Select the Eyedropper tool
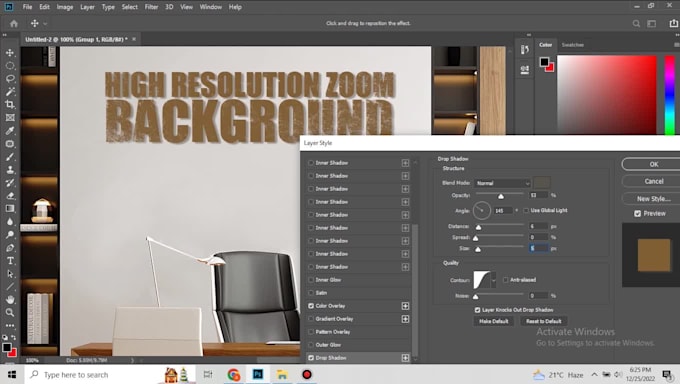680x384 pixels. pos(10,131)
